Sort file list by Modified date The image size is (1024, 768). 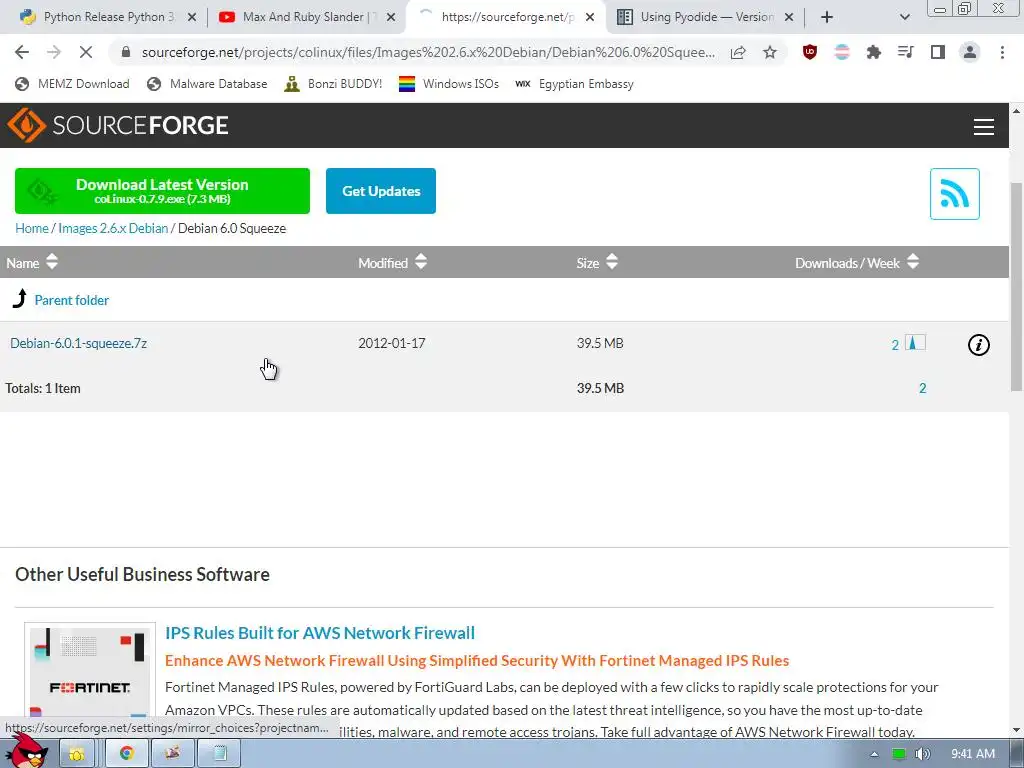[392, 263]
